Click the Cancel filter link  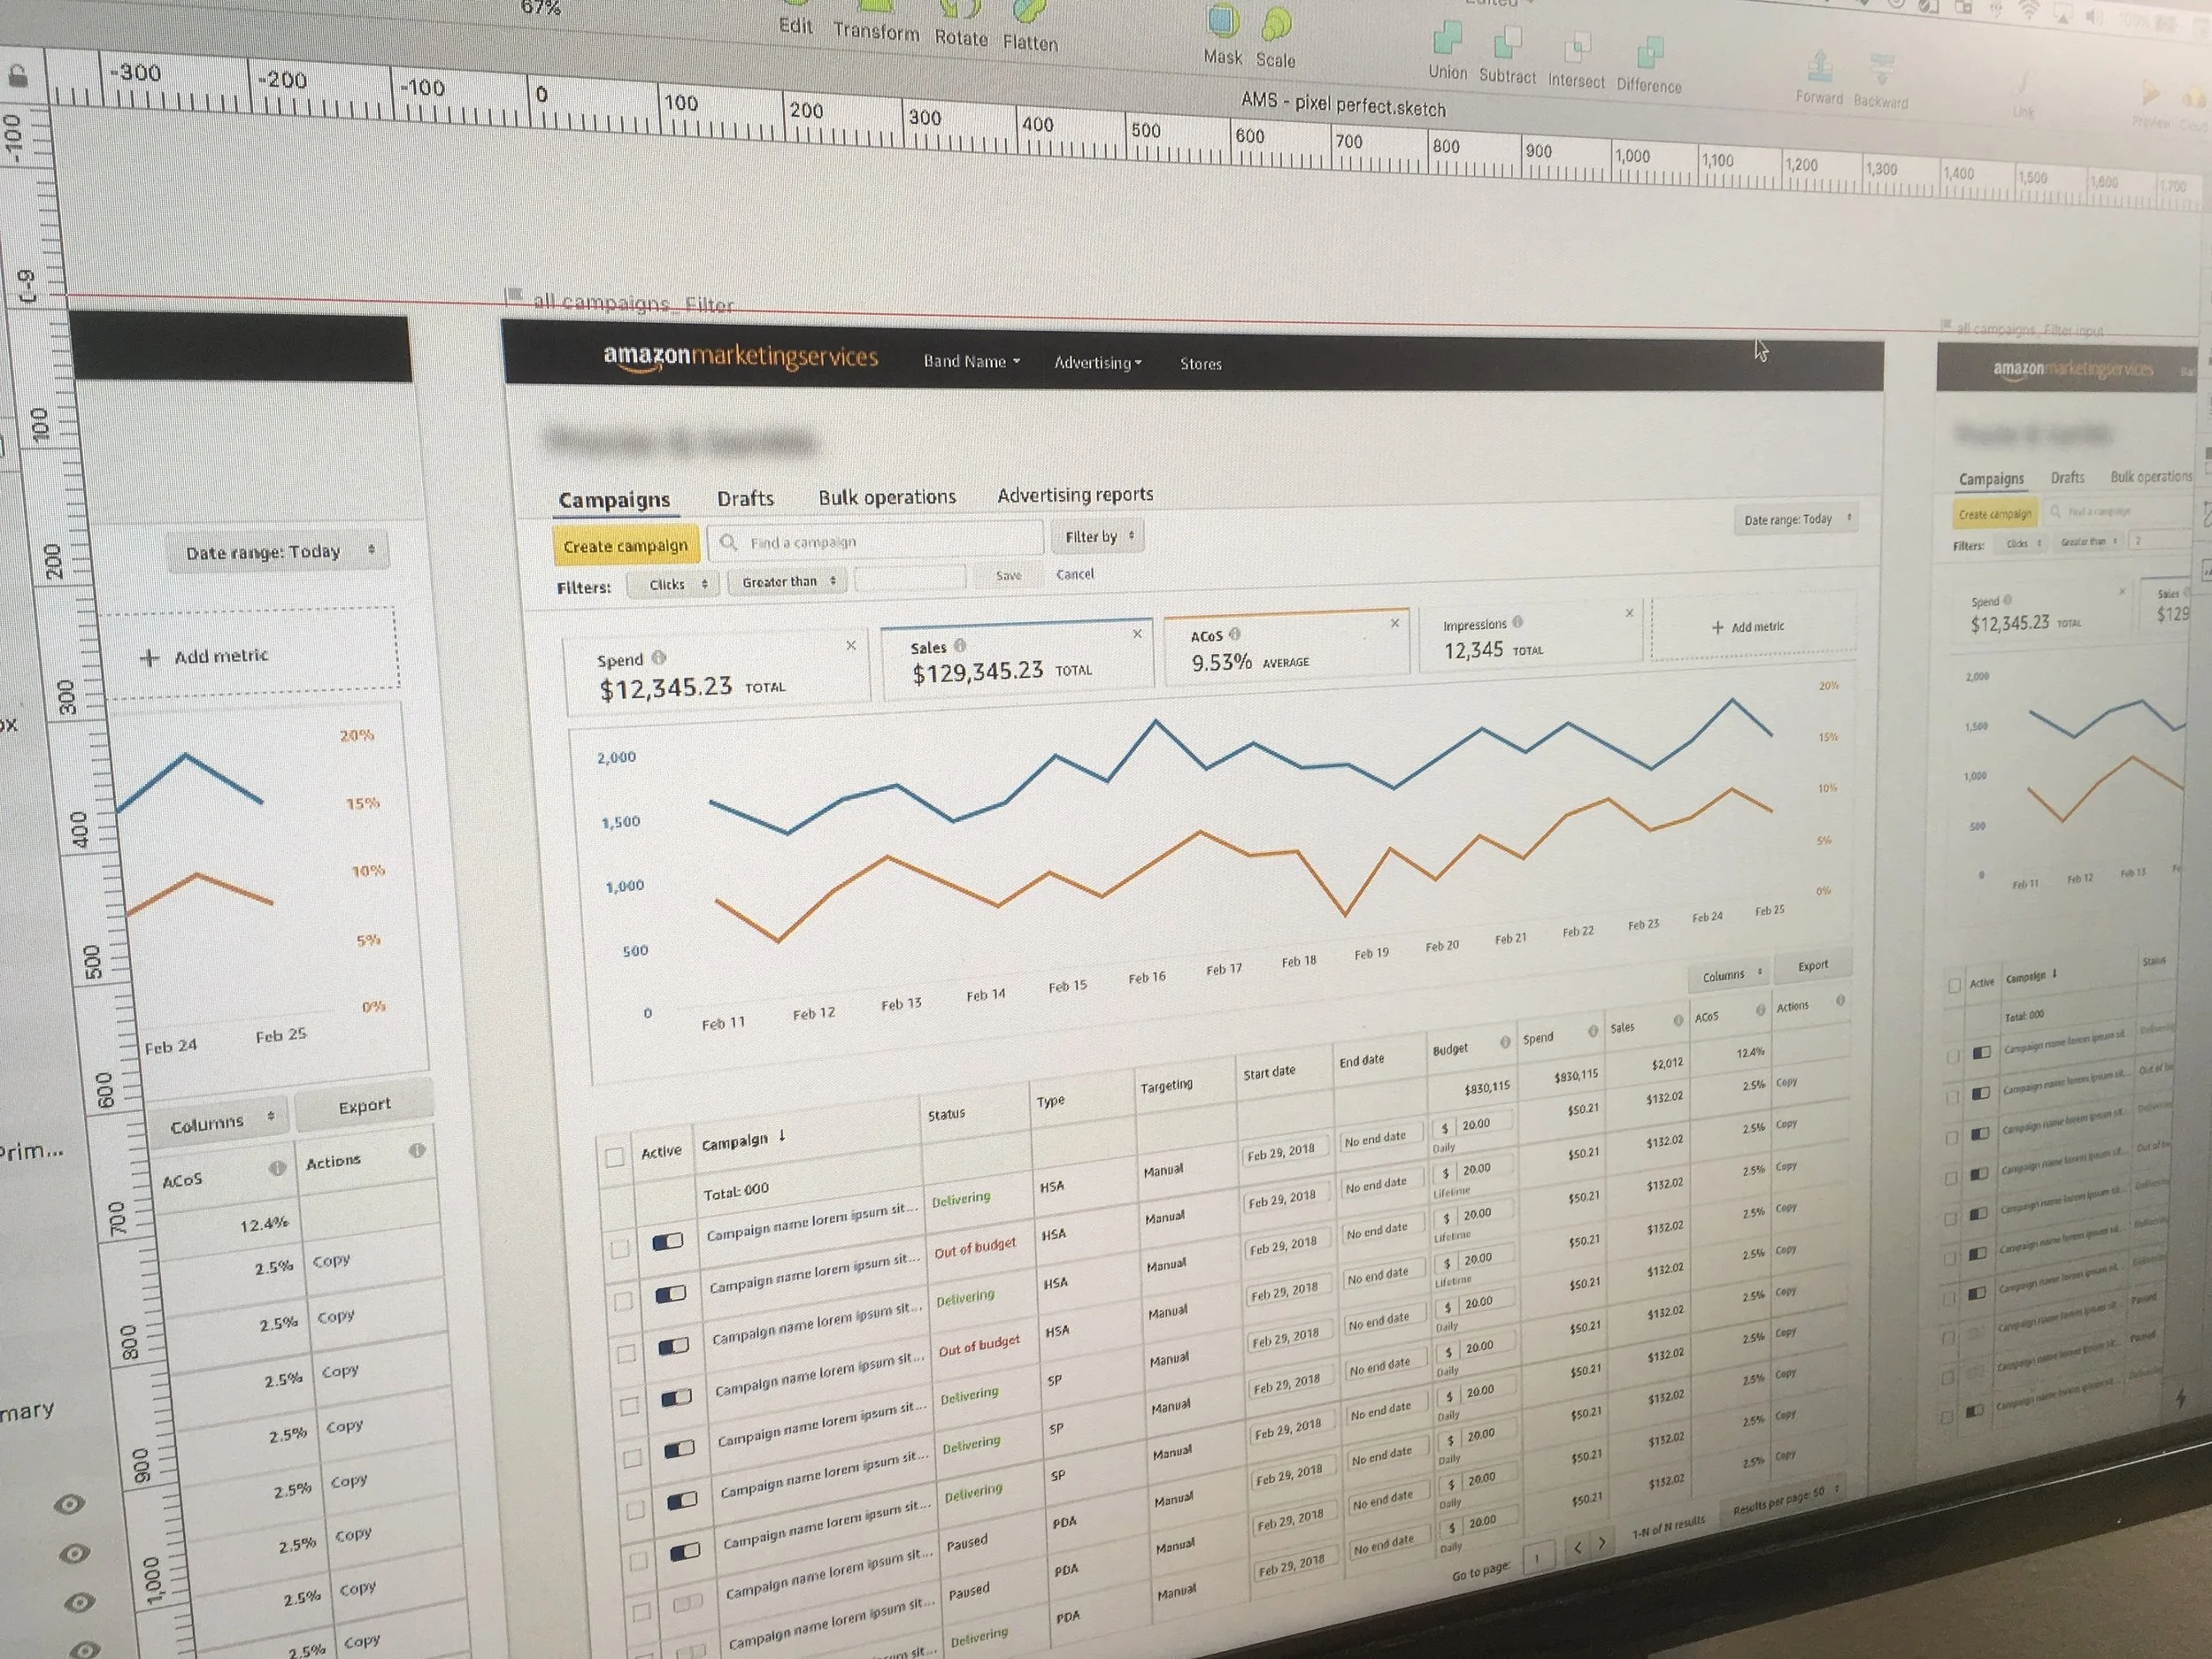pos(1075,574)
